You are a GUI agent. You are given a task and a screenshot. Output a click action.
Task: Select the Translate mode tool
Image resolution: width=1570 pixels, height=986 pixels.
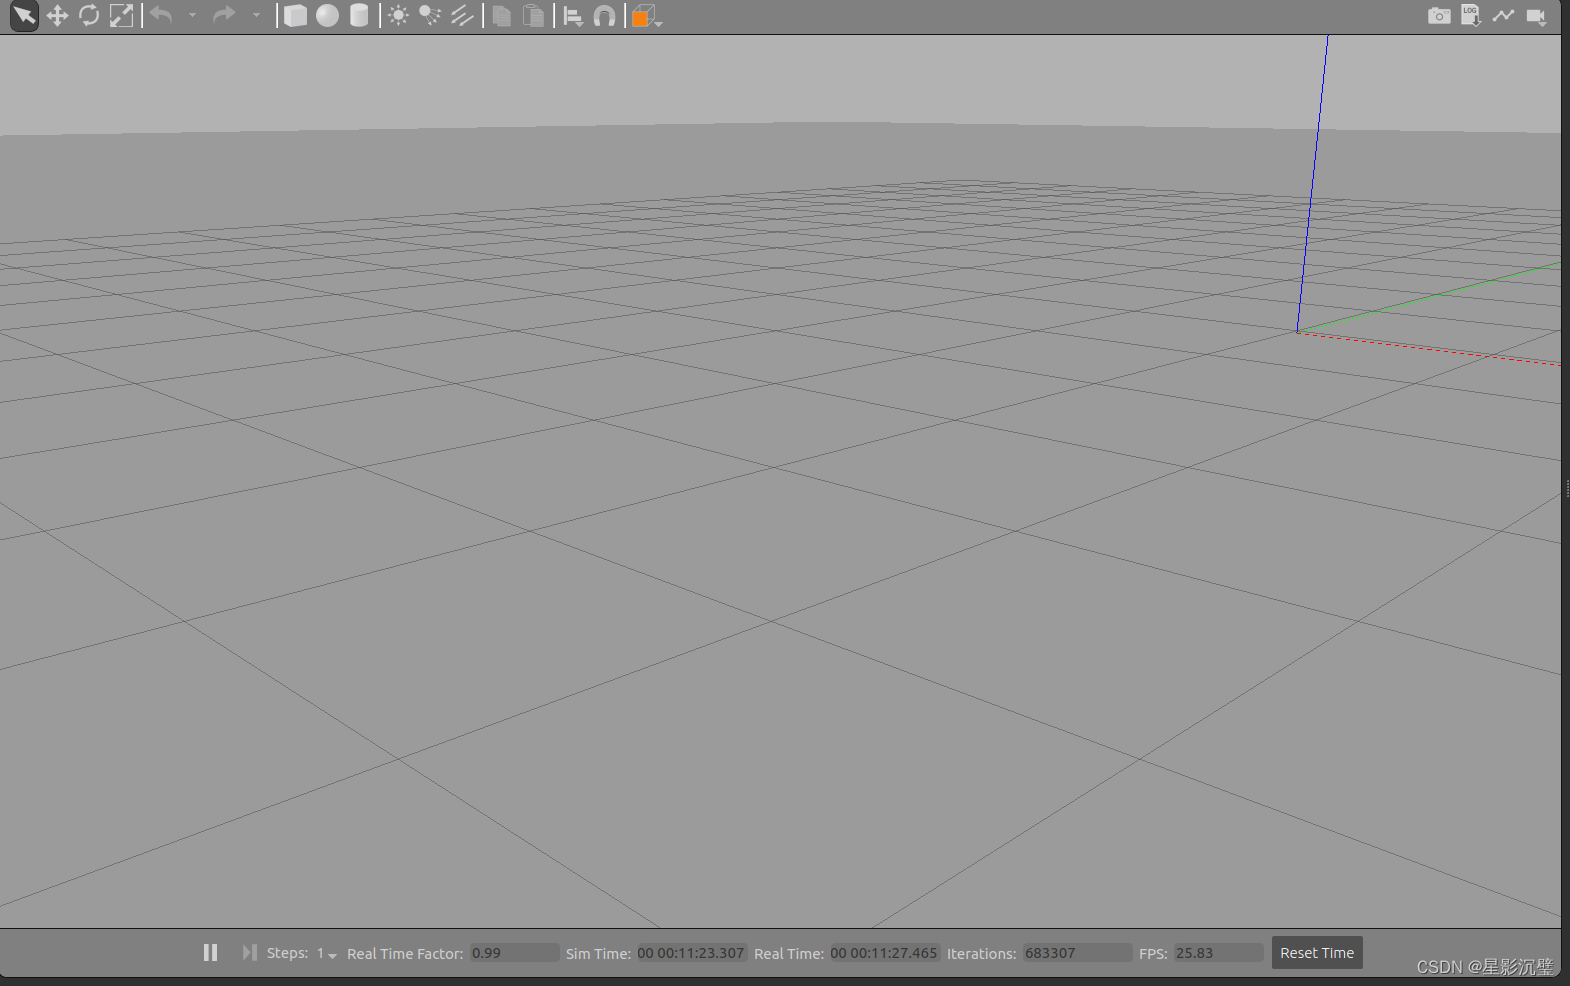[x=57, y=16]
